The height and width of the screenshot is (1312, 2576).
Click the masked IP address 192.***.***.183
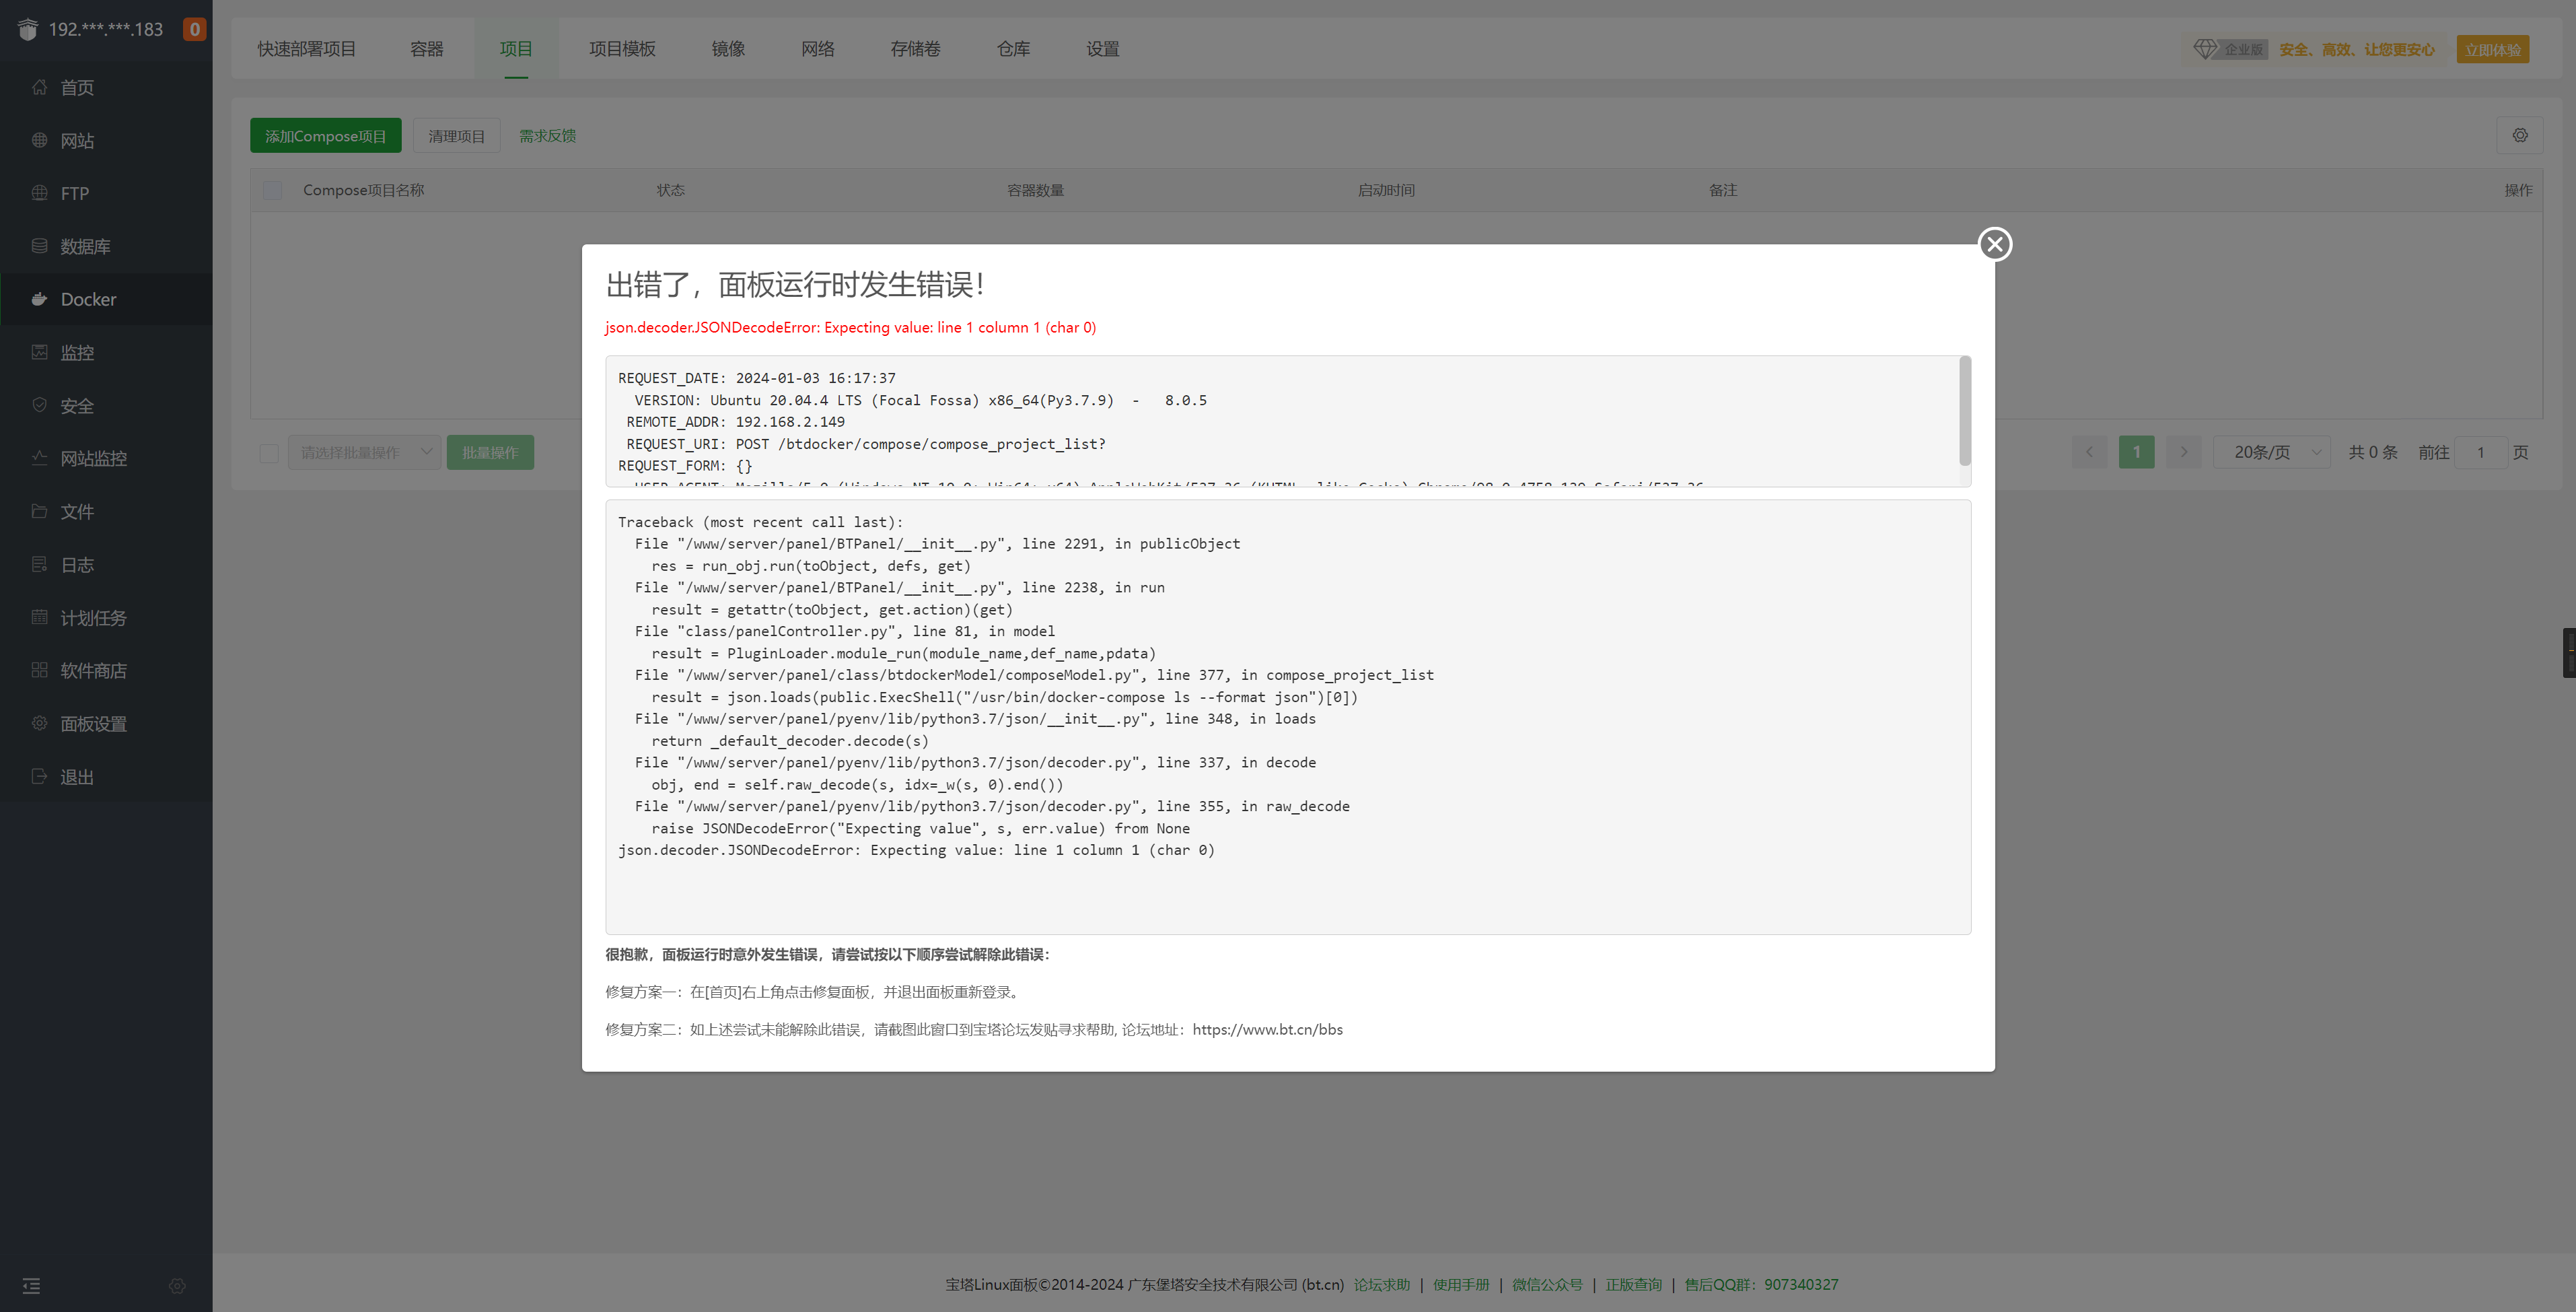coord(106,29)
